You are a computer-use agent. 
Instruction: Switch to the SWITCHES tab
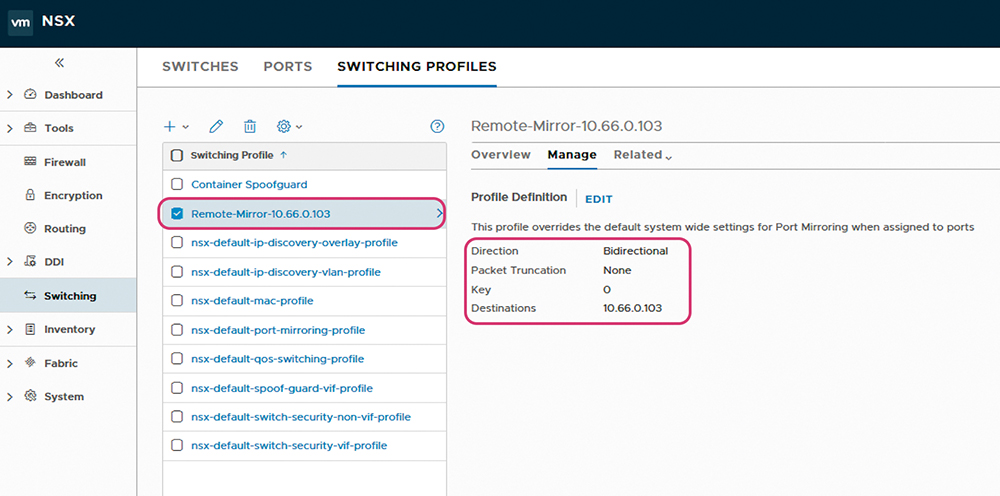tap(200, 66)
